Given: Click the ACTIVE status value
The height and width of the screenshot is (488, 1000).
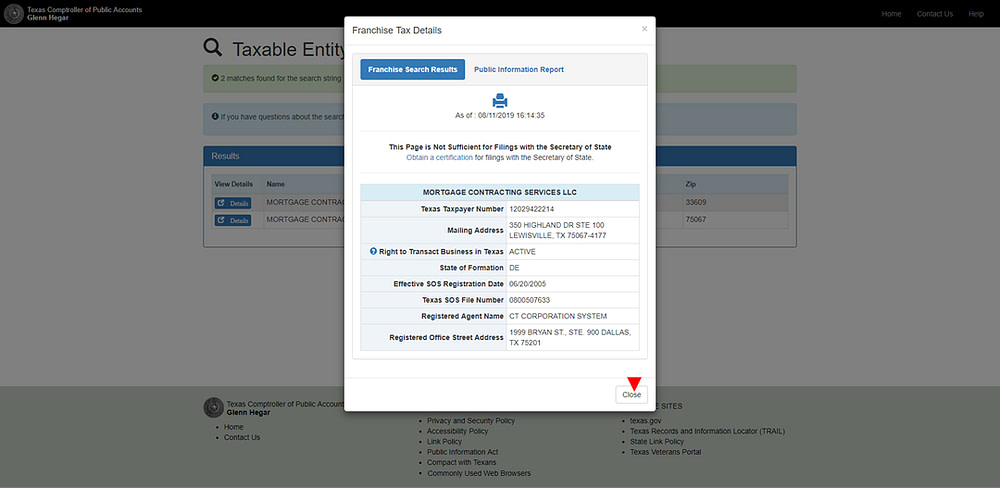Looking at the screenshot, I should (522, 251).
